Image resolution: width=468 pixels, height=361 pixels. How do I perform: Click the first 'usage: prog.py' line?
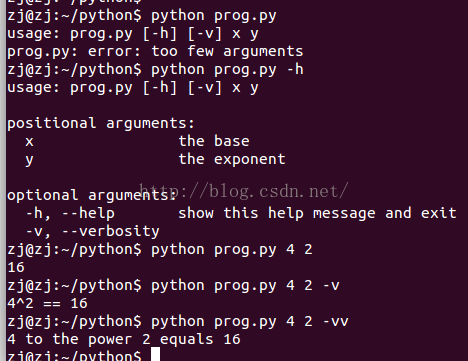click(x=133, y=34)
